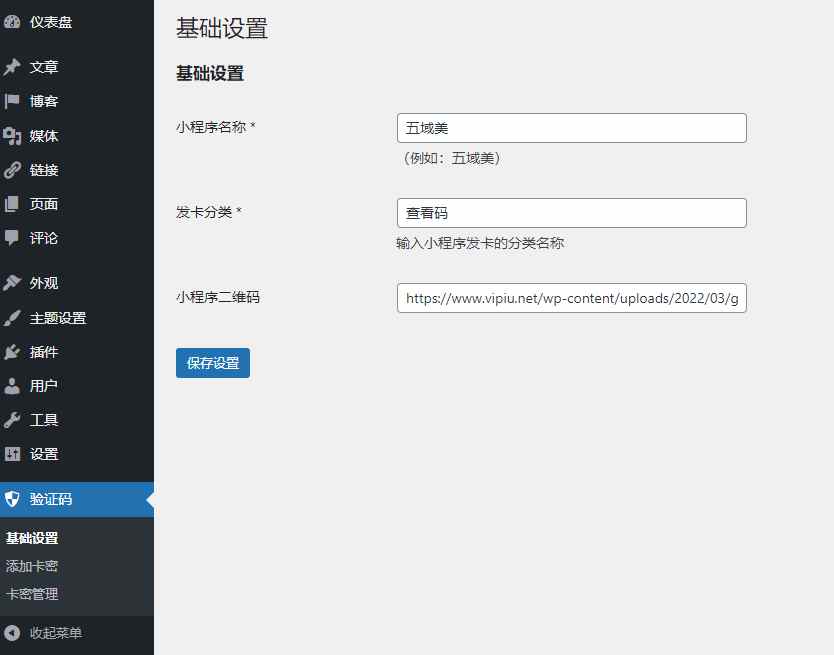
Task: Open the 添加卡密 submenu item
Action: coord(32,566)
